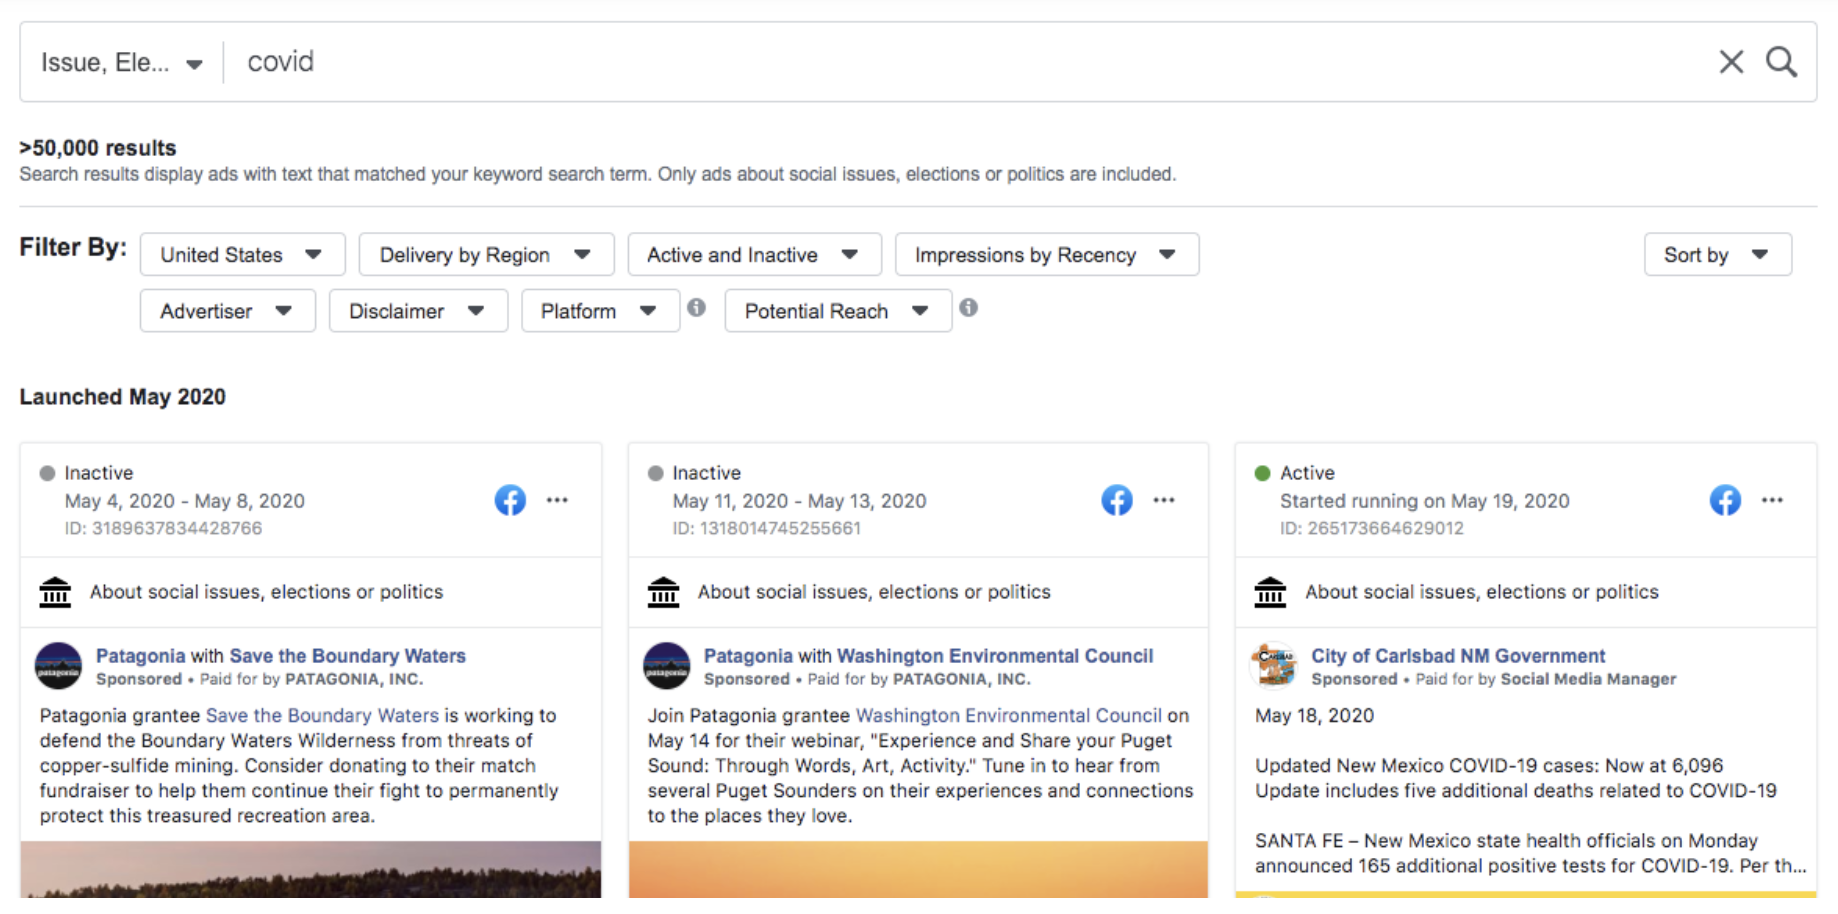Open the Disclaimer filter menu
The image size is (1838, 914).
point(418,311)
